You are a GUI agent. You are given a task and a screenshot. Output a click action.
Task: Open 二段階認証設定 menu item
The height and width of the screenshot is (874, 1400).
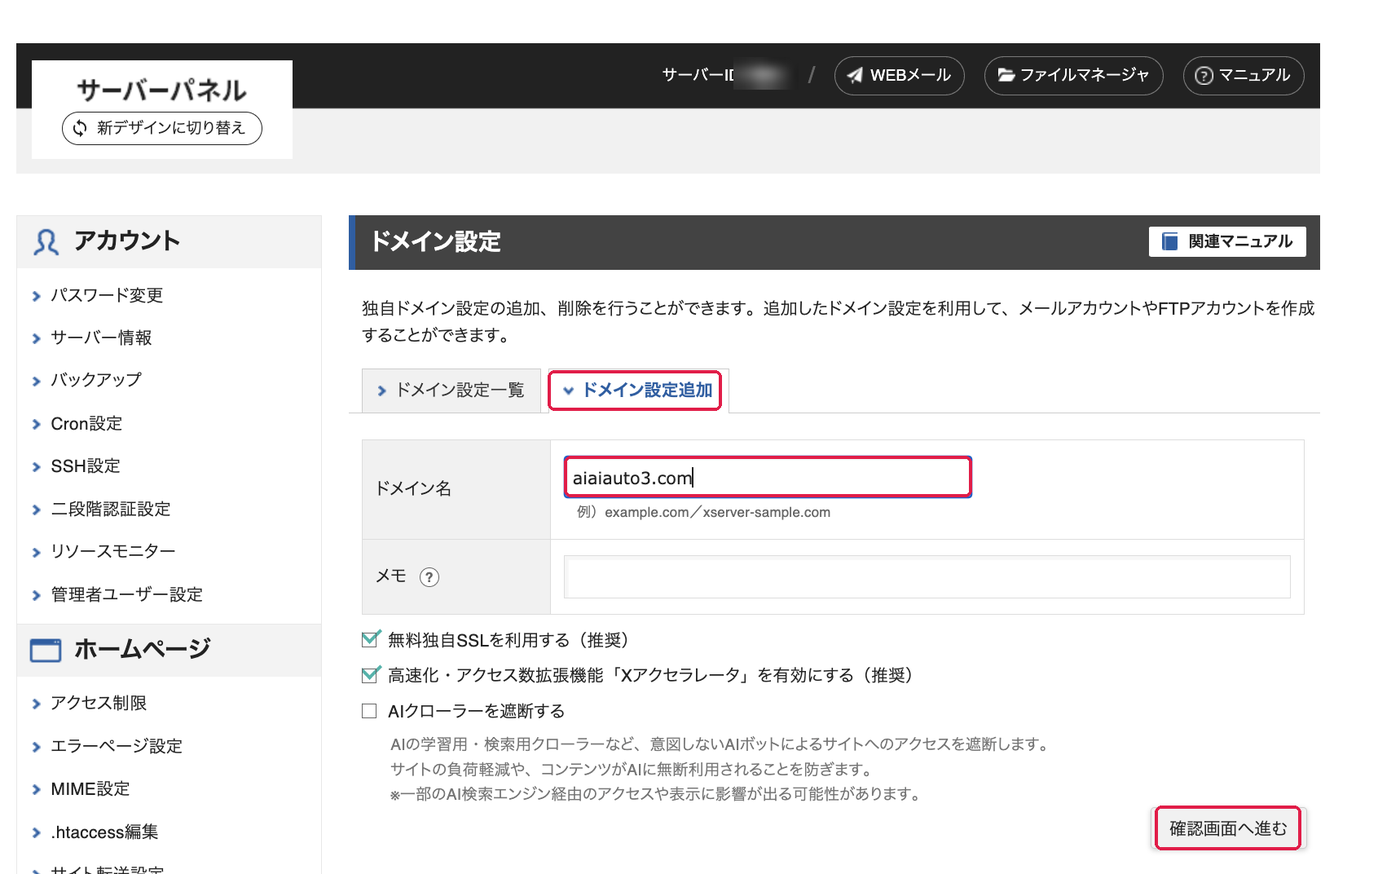110,509
